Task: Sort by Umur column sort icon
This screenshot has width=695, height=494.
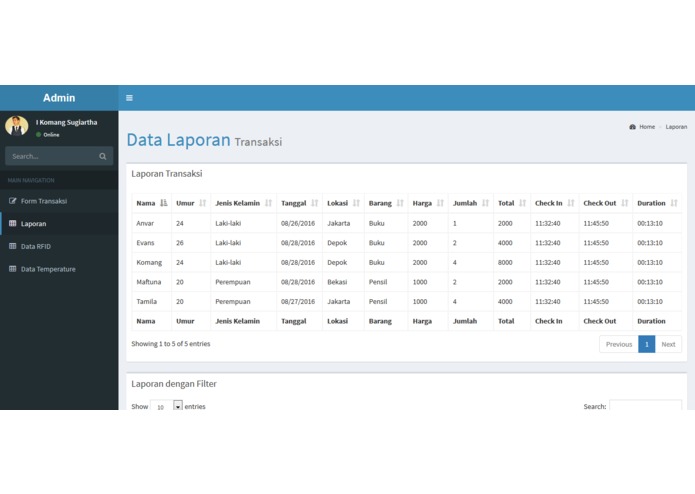Action: click(203, 203)
